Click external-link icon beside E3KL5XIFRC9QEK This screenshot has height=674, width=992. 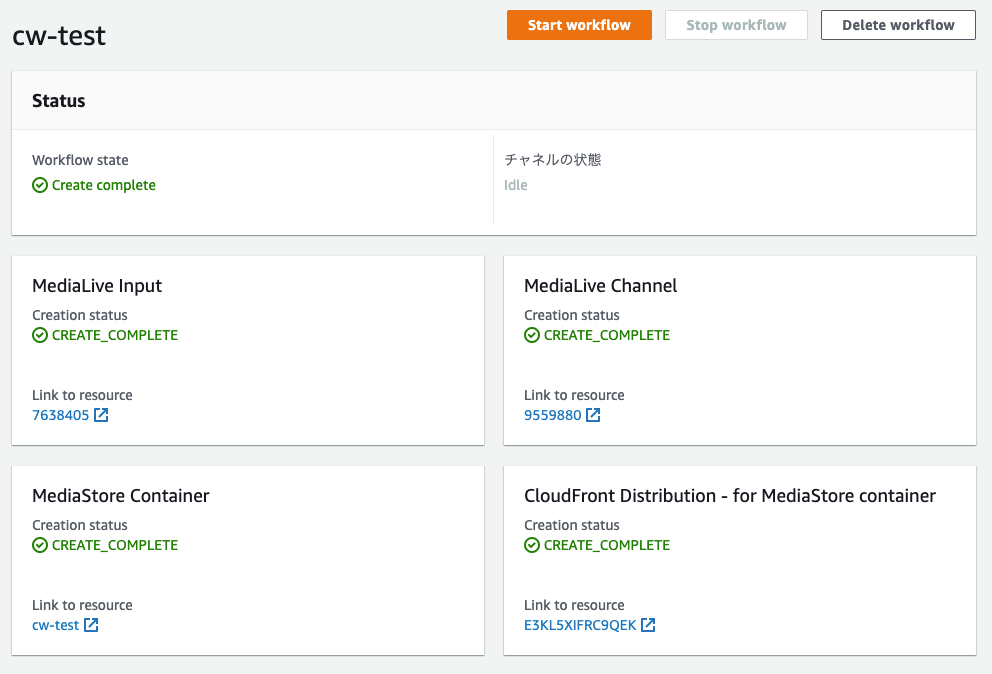coord(648,625)
